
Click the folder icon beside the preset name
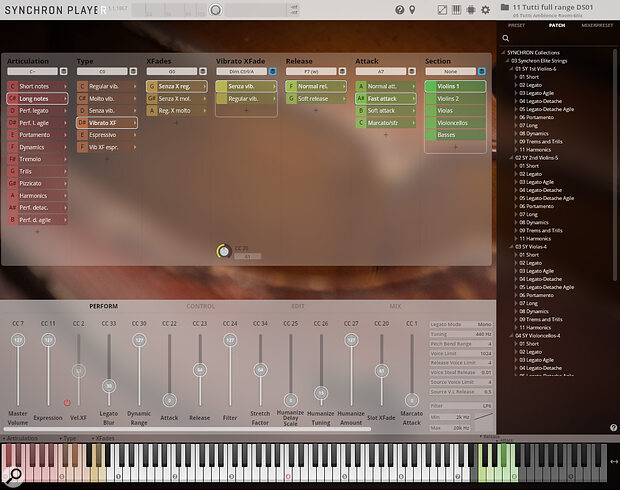coord(505,7)
